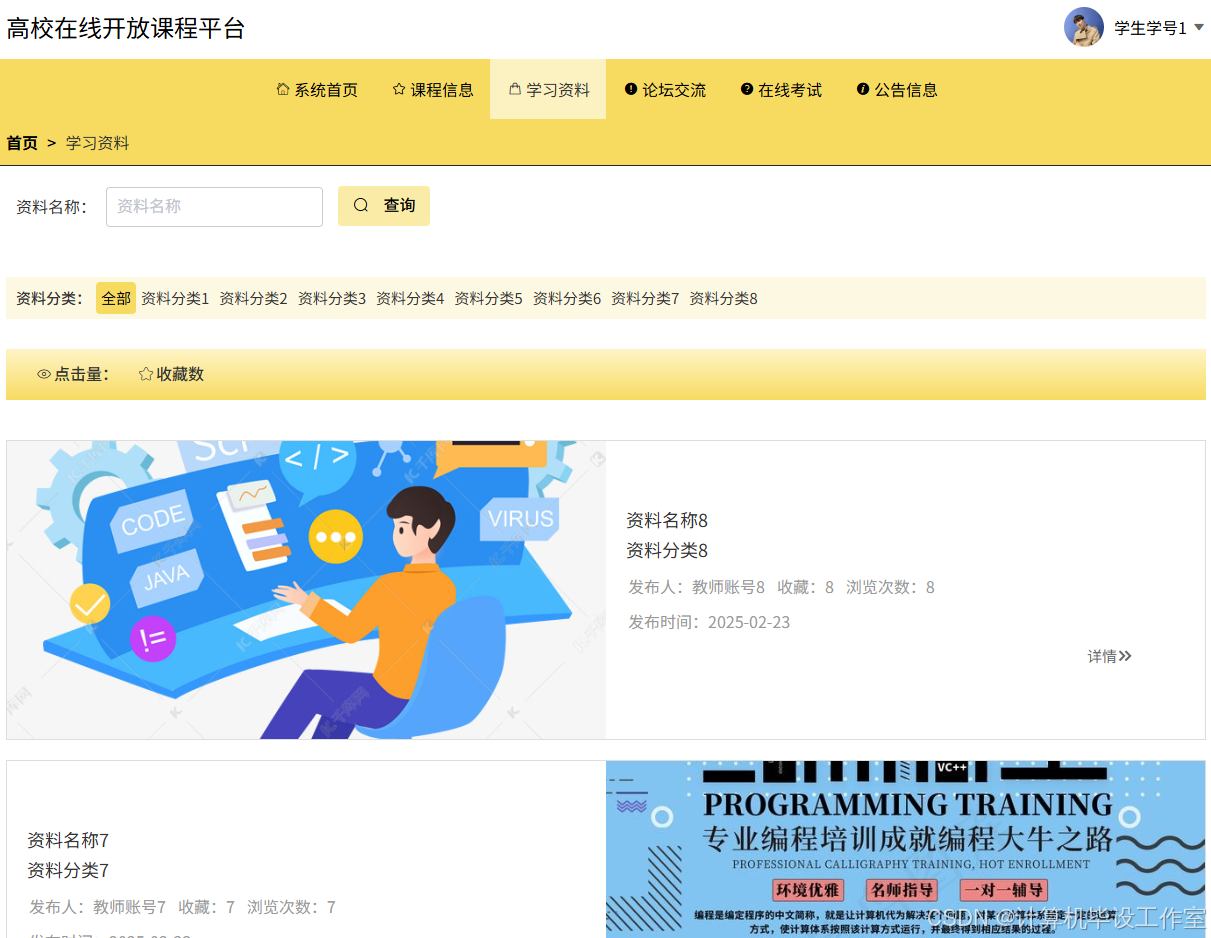Open the coding illustration thumbnail for 资料名称8
The width and height of the screenshot is (1211, 938).
coord(306,590)
